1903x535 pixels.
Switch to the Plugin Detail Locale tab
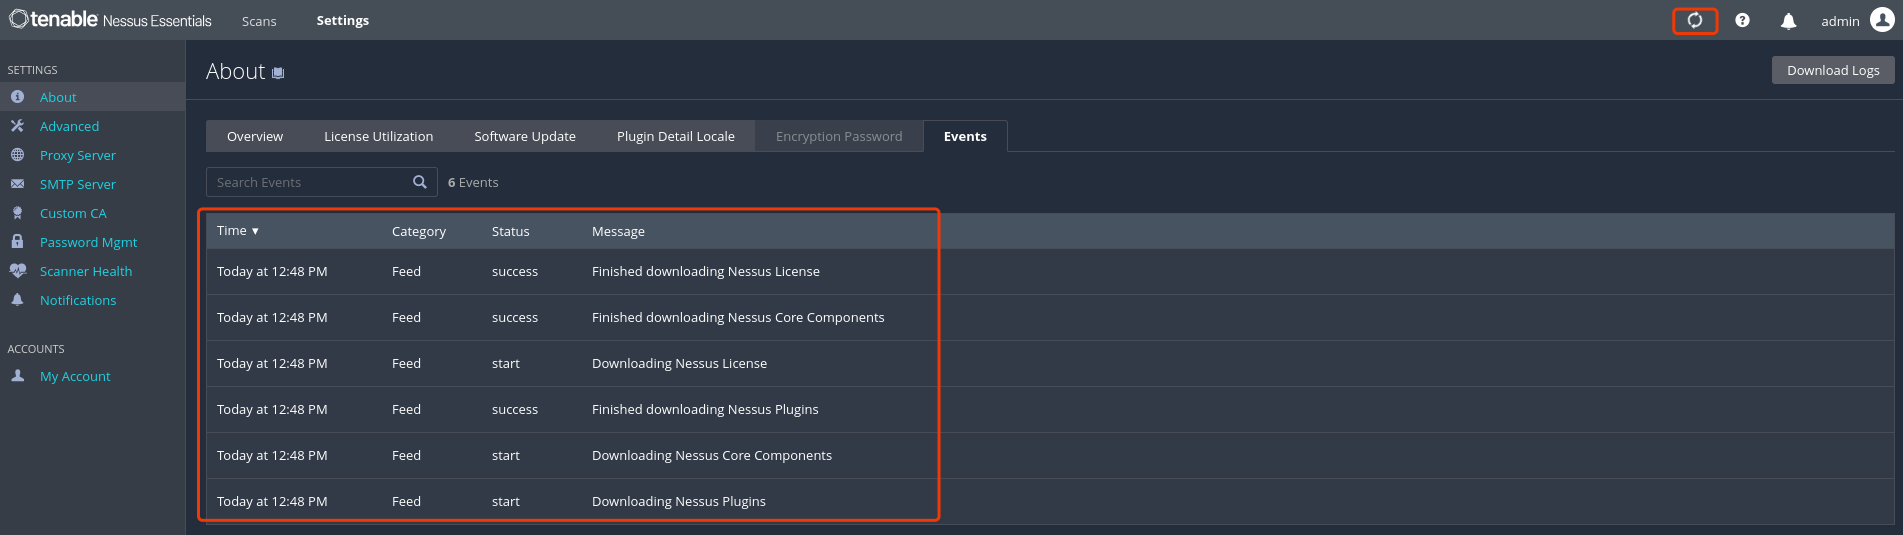coord(676,136)
